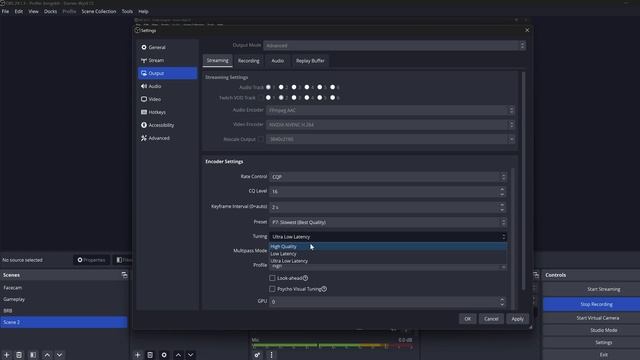Open the Hotkeys settings category
Screen dimensions: 640x360
(x=167, y=112)
